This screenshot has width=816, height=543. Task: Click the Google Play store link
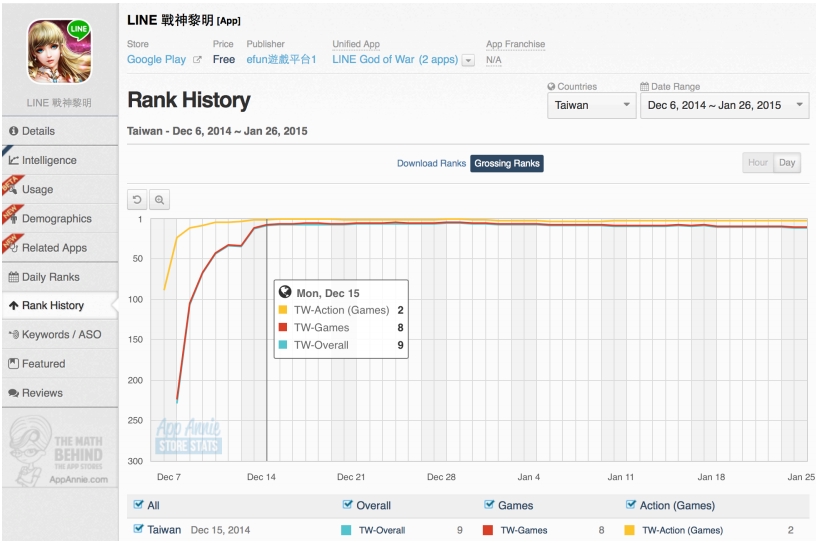click(156, 59)
